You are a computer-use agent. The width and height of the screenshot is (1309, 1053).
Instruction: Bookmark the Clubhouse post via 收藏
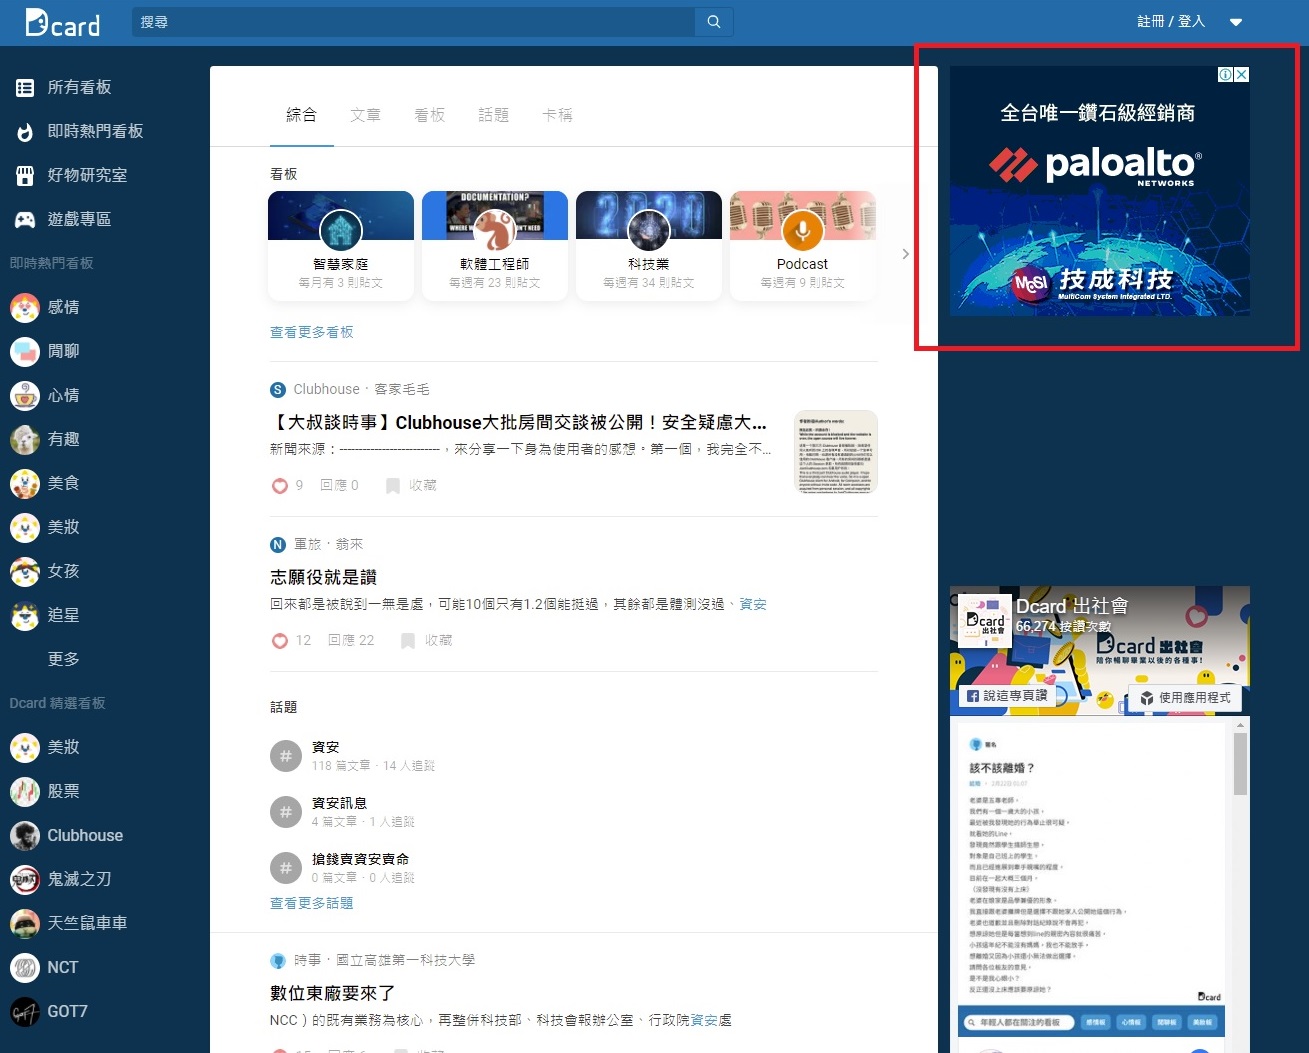pos(411,486)
